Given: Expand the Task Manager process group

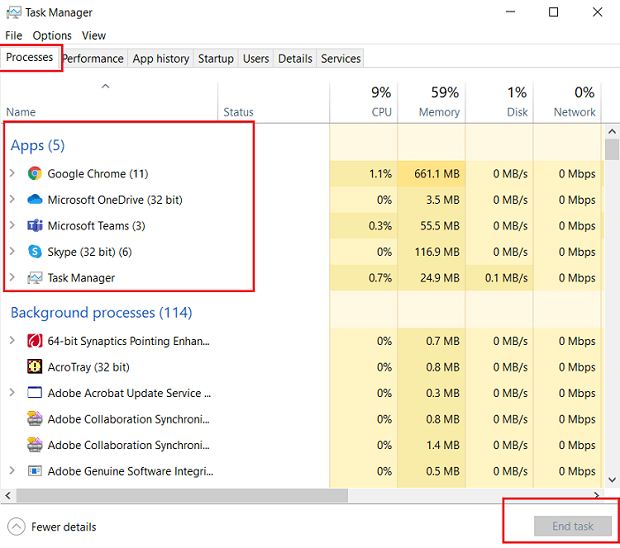Looking at the screenshot, I should 12,278.
